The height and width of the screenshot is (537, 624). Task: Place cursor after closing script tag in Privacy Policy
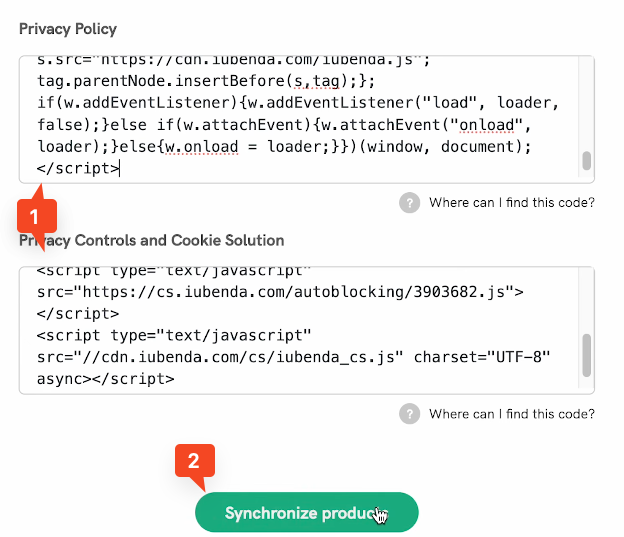click(x=120, y=168)
